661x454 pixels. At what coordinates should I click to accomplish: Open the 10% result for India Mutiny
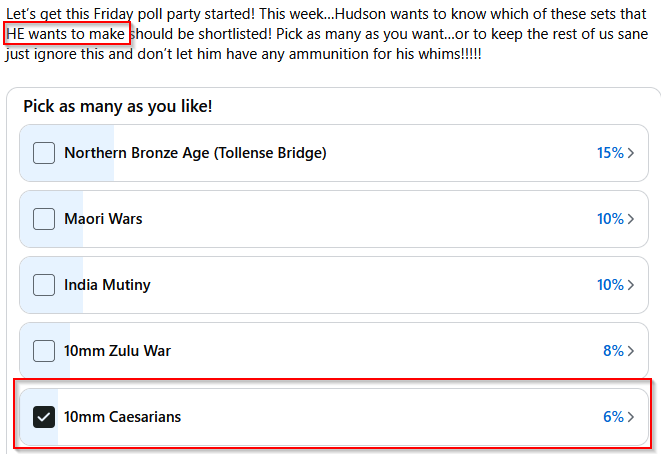click(x=609, y=285)
